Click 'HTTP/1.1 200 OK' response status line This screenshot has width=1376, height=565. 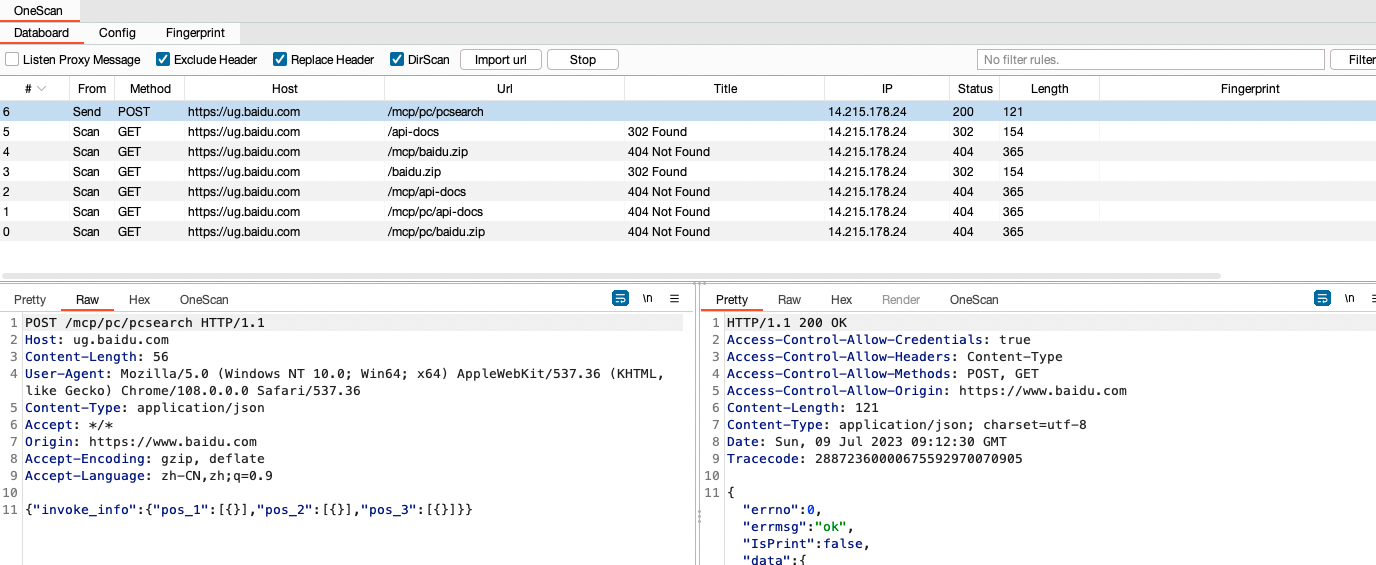787,323
